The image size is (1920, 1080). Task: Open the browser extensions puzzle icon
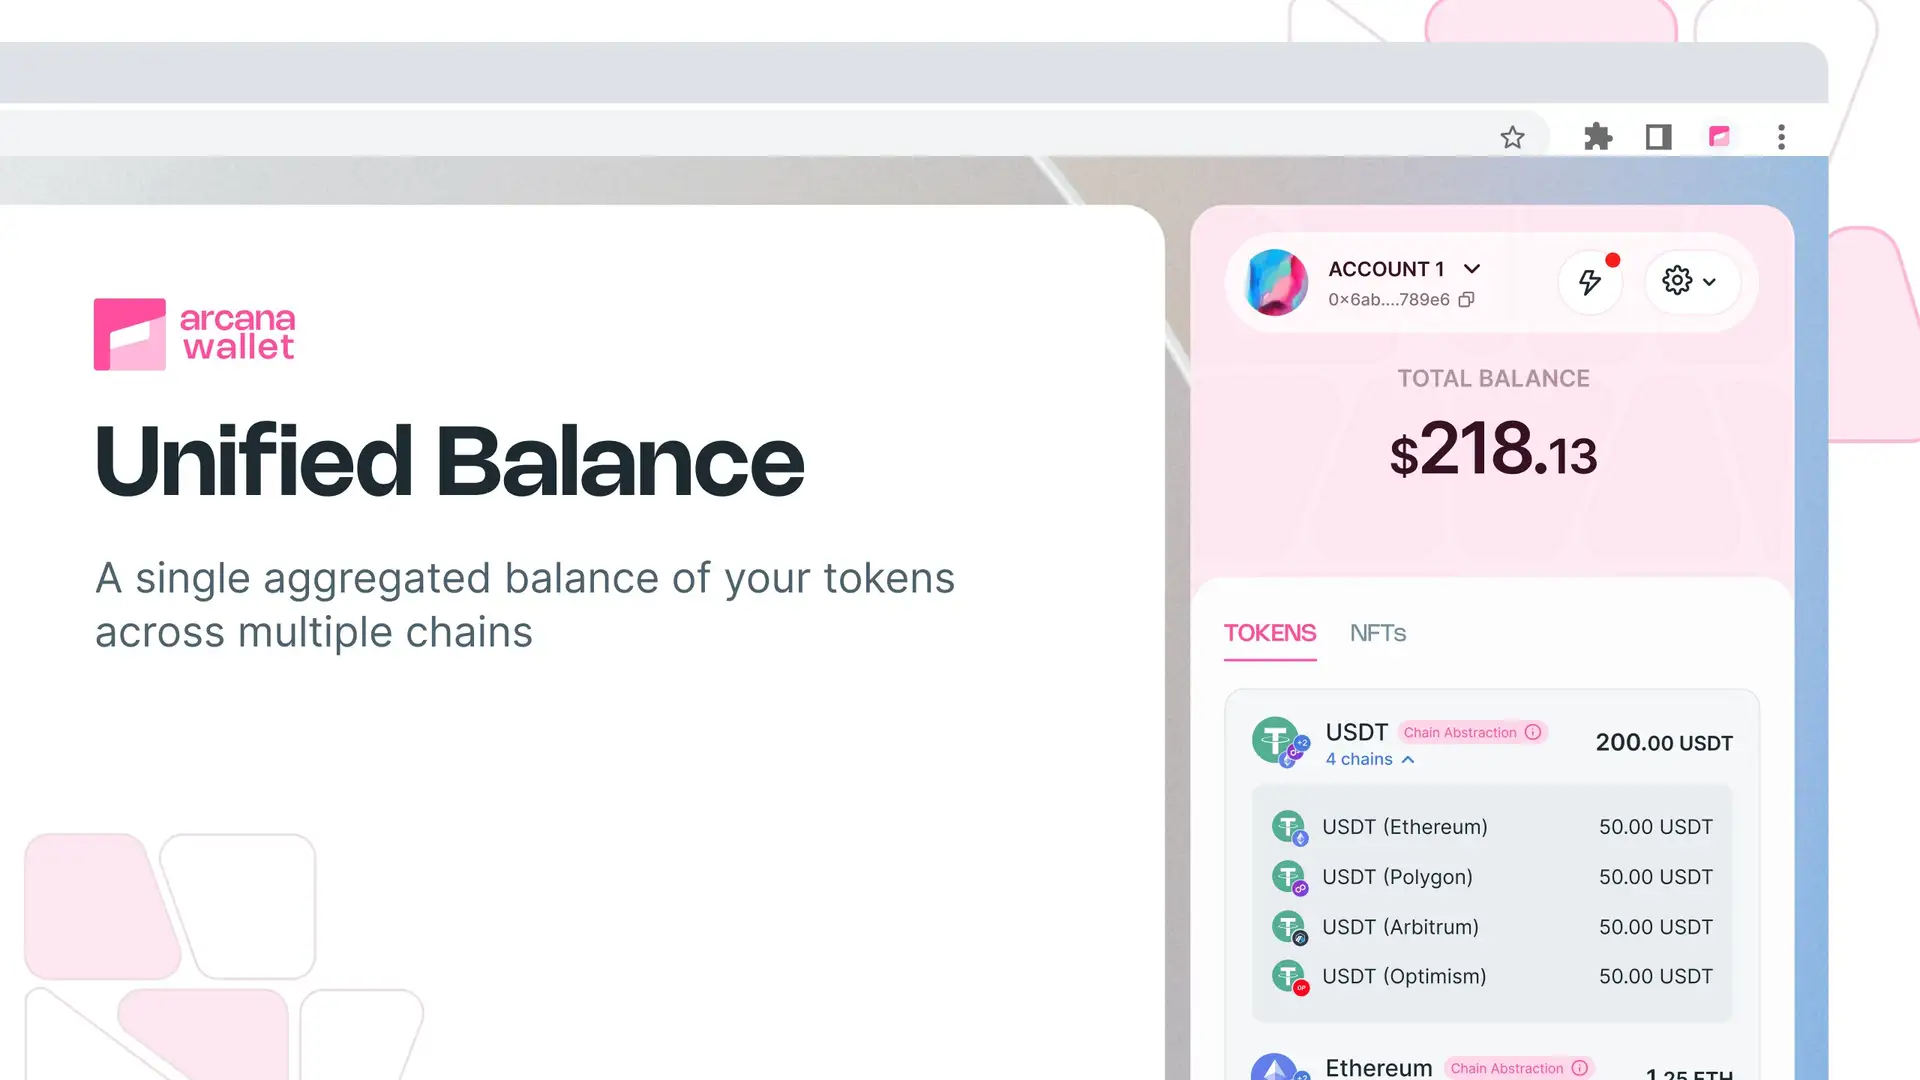click(x=1598, y=137)
